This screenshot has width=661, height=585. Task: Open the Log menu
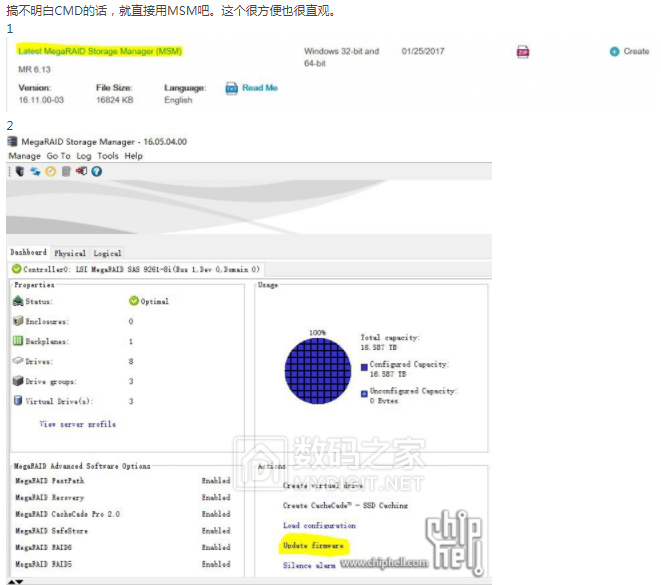click(84, 156)
